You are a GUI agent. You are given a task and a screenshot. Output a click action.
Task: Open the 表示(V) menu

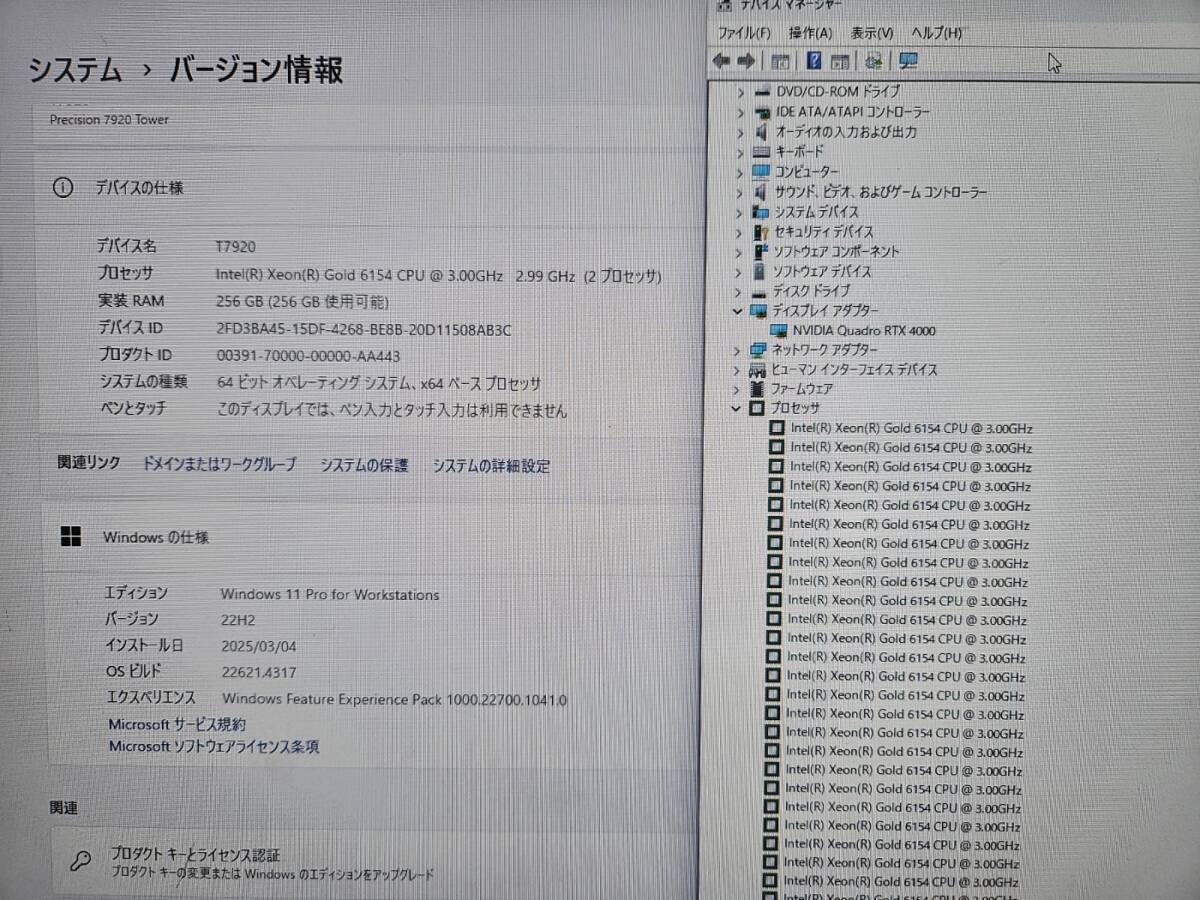(872, 33)
